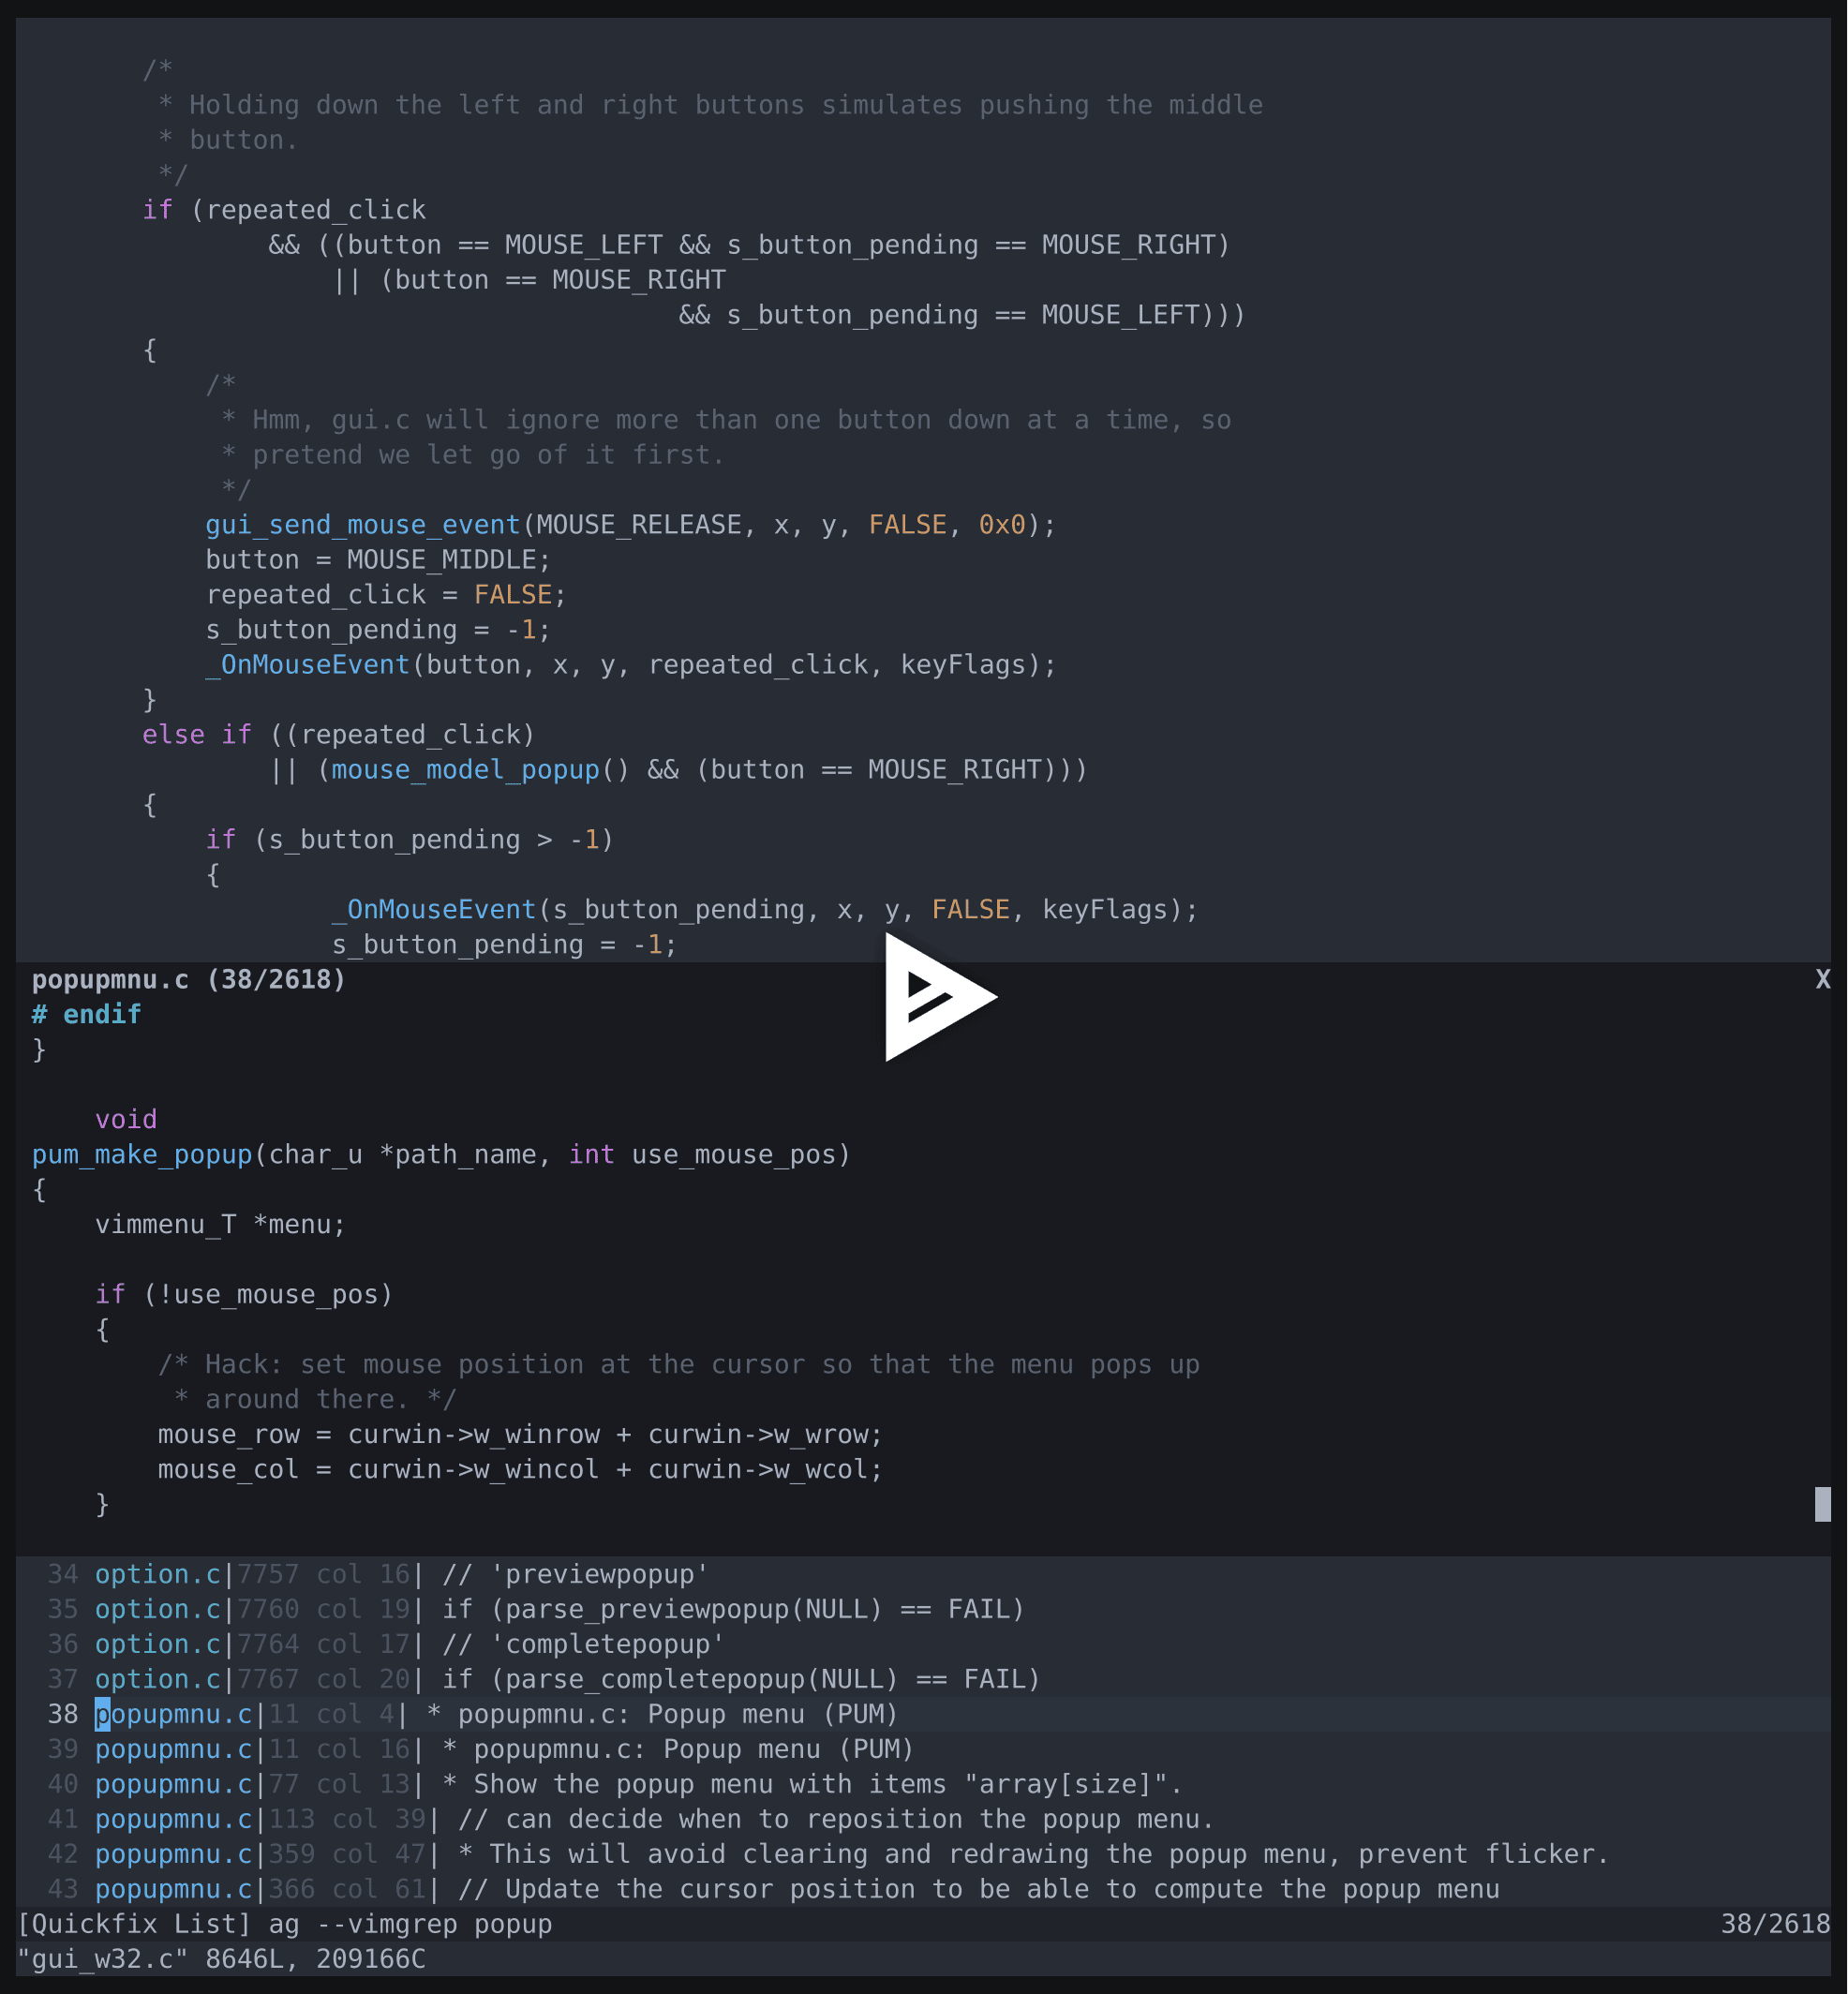Click '# endif' line in preview
The width and height of the screenshot is (1848, 1994).
86,1015
